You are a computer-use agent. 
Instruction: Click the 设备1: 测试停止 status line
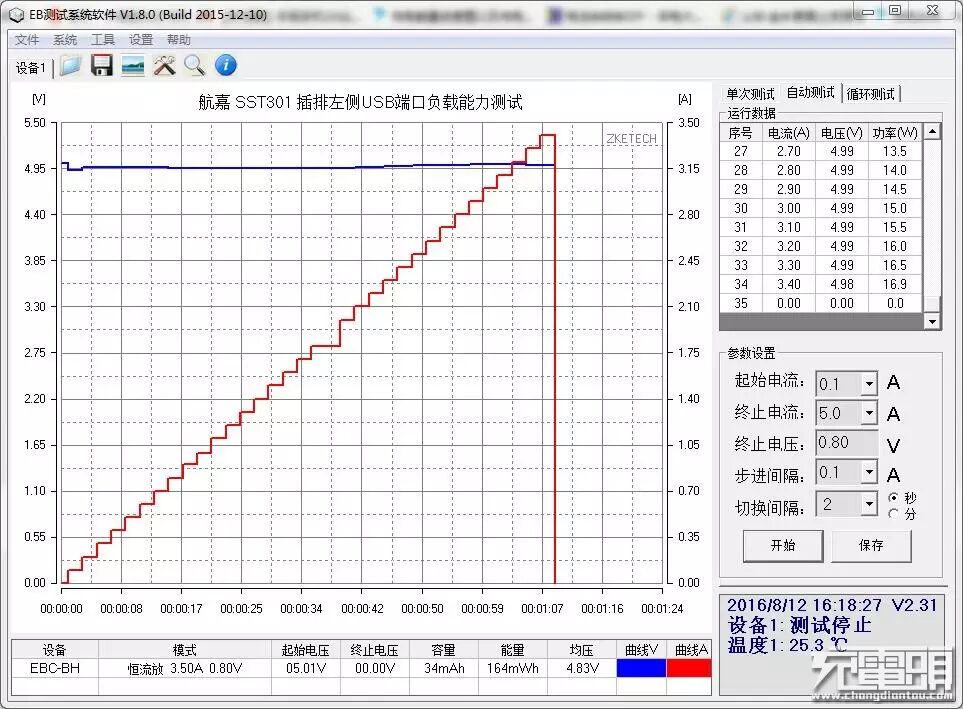click(800, 625)
